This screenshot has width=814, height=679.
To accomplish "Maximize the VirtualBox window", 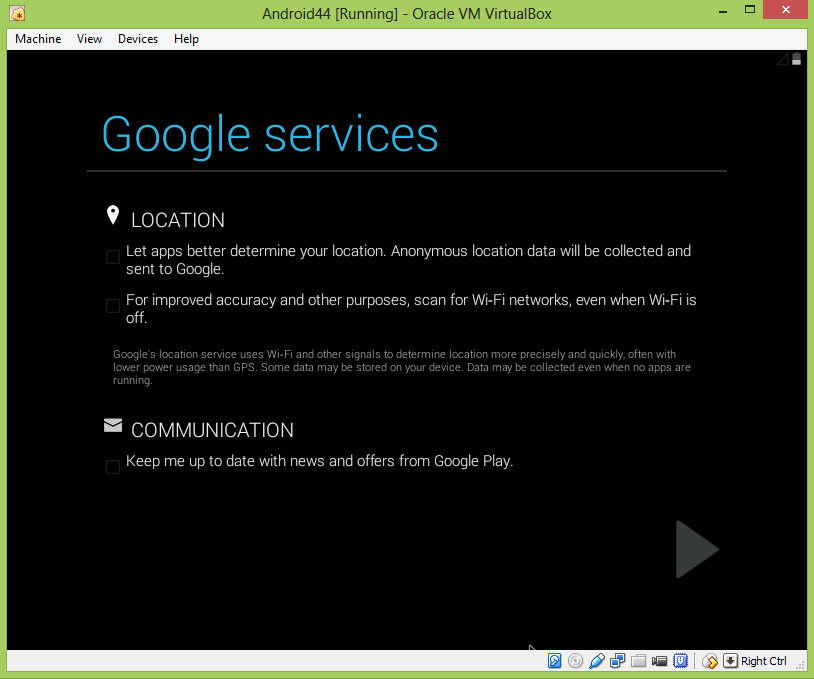I will point(750,9).
